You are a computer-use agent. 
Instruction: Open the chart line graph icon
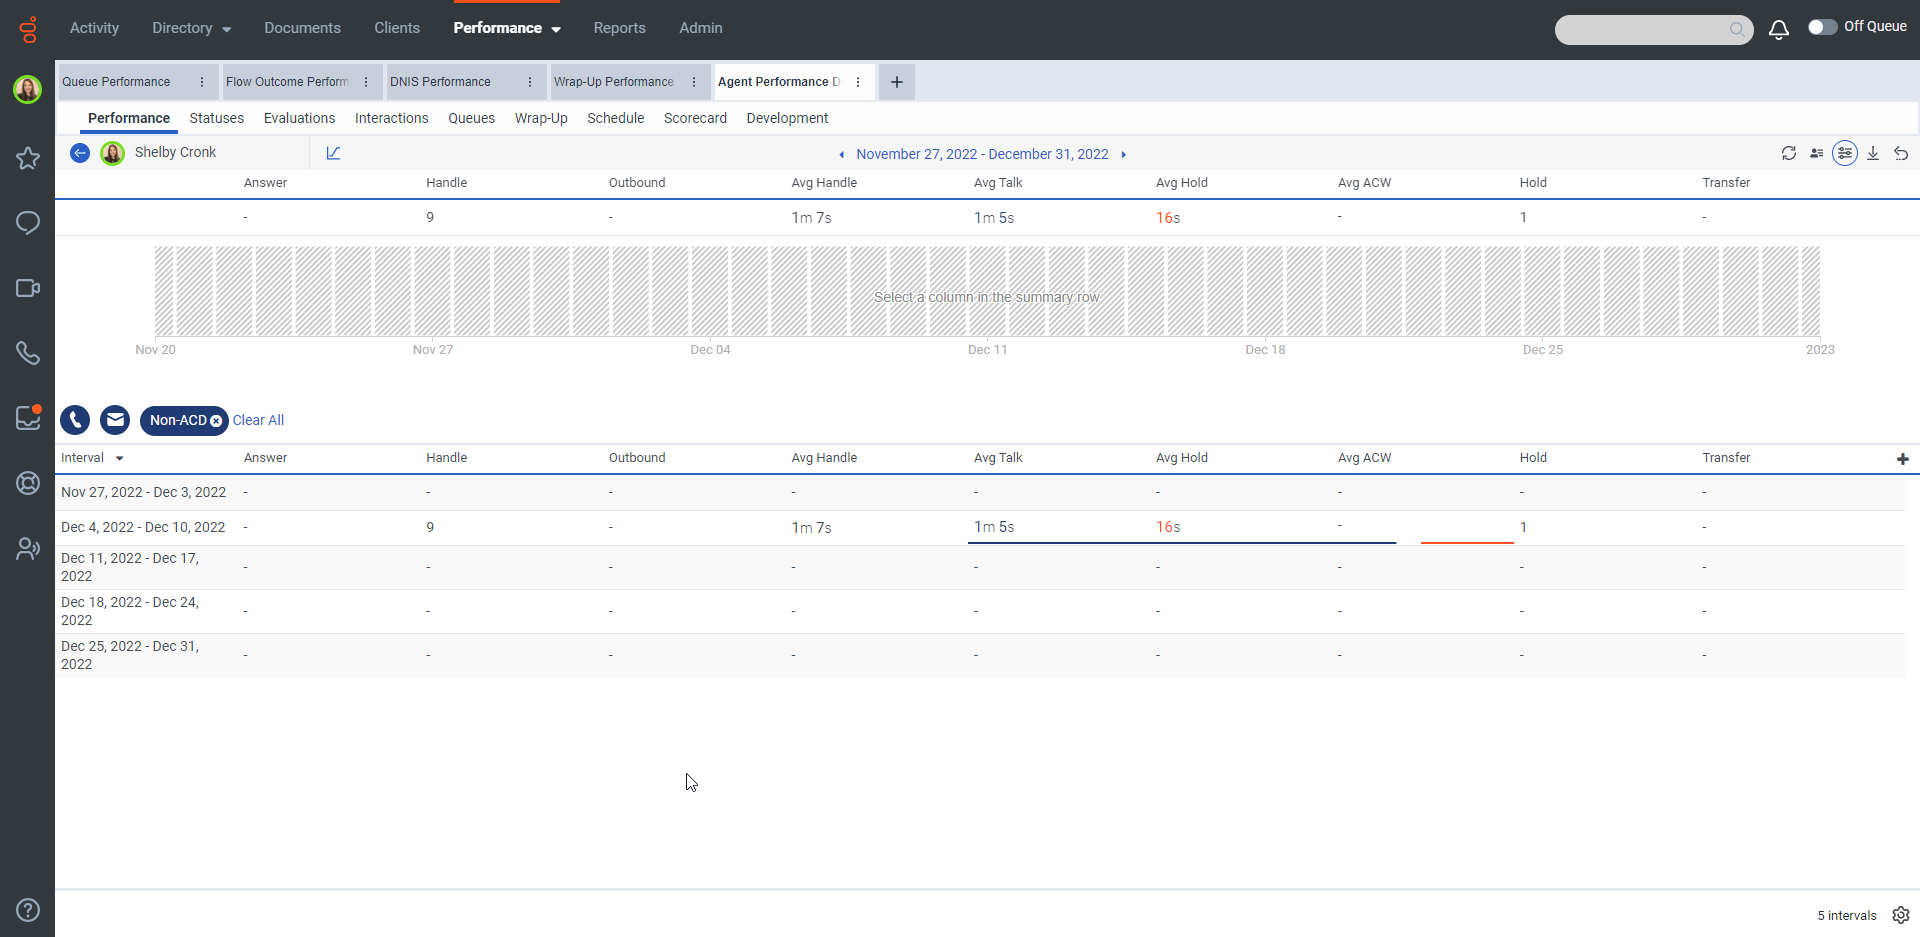click(333, 153)
